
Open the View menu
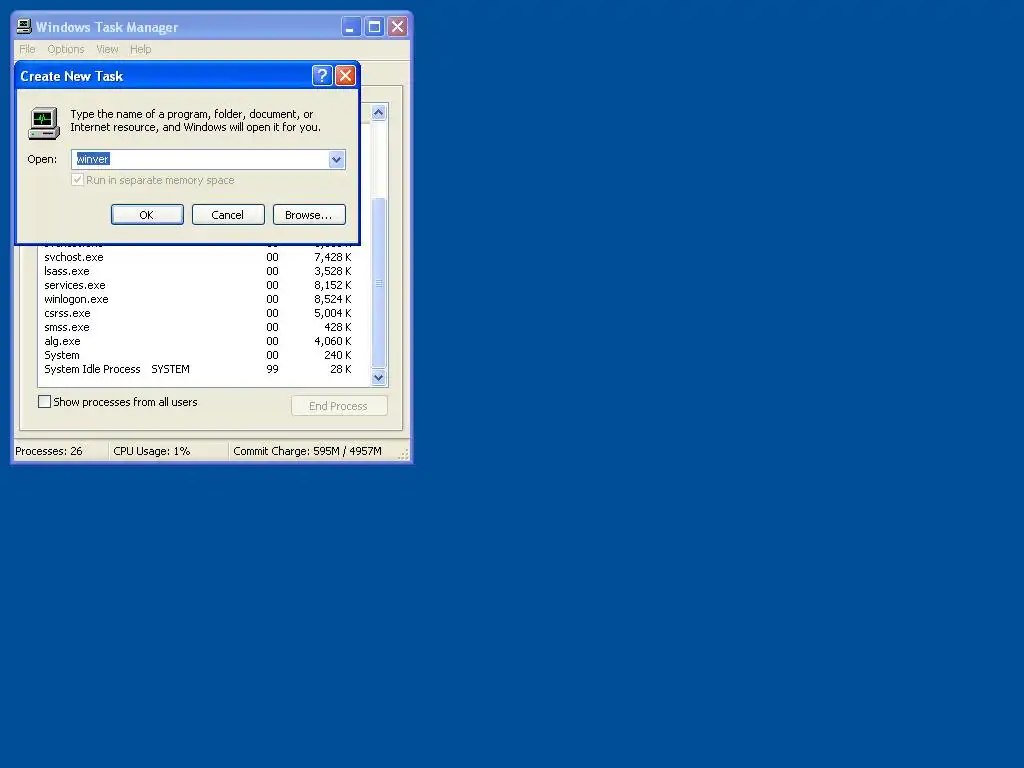click(x=107, y=49)
